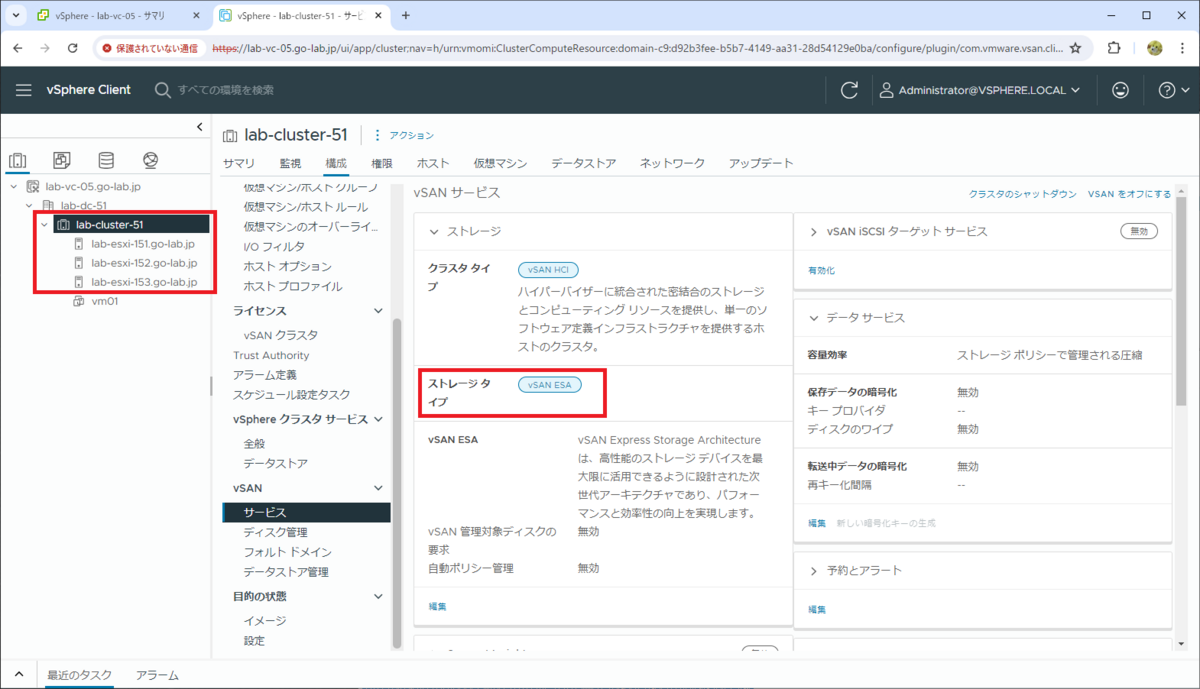Open the 監視 tab

pyautogui.click(x=290, y=163)
